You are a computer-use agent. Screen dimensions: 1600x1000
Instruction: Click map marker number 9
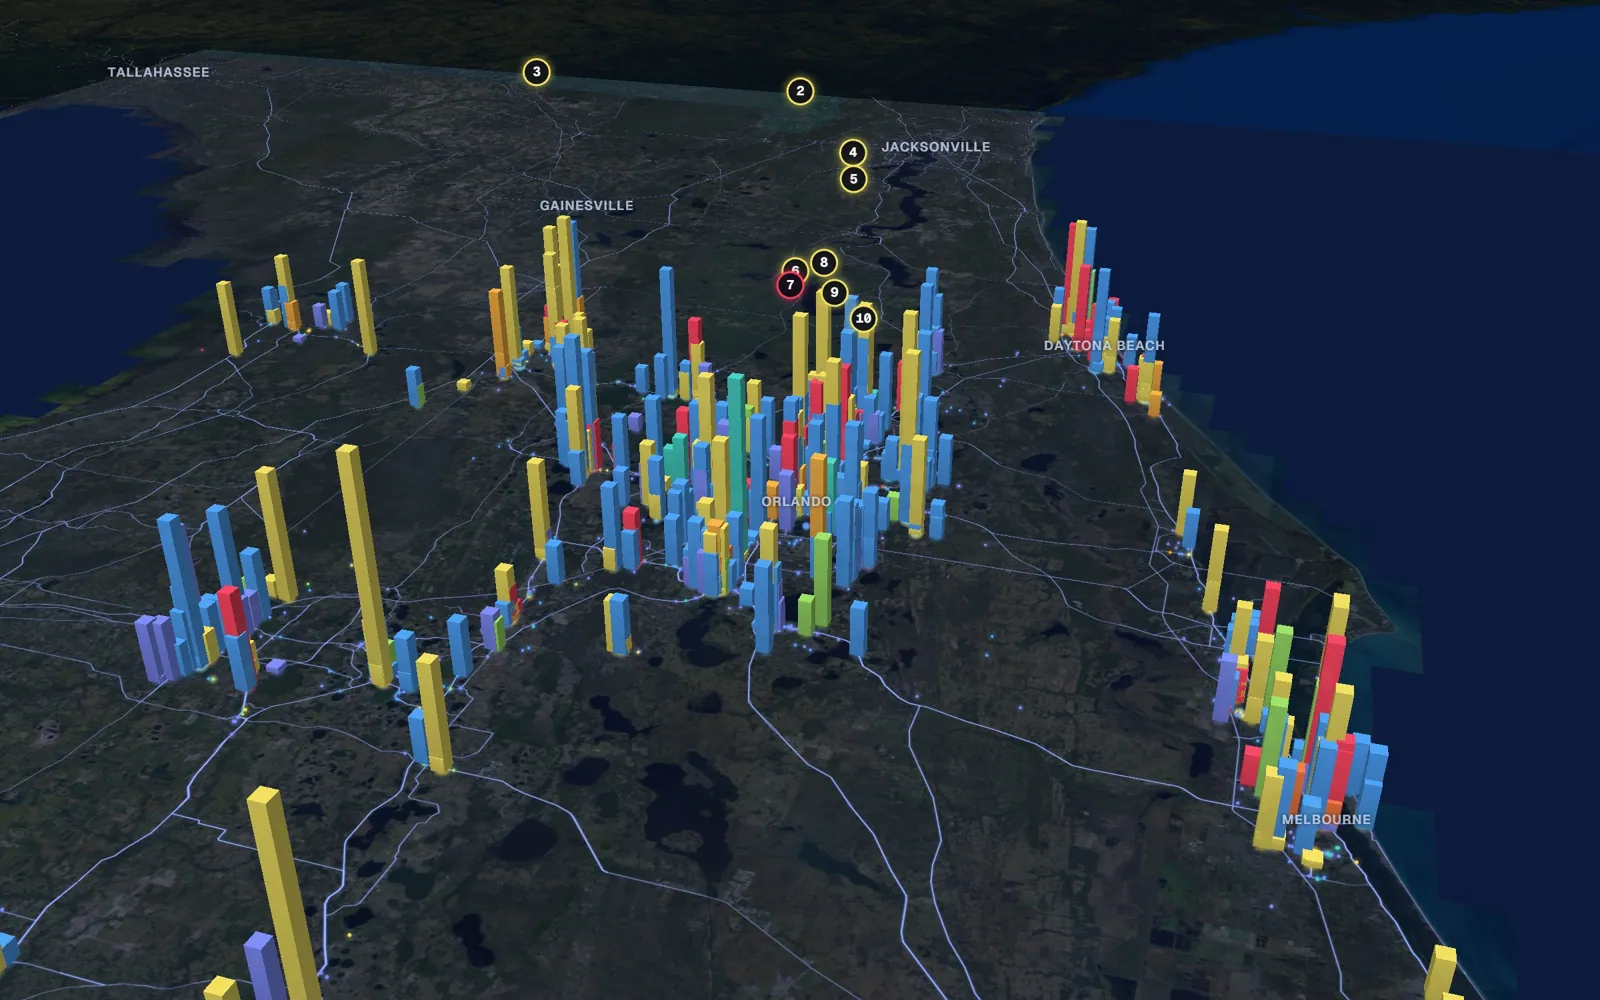tap(834, 293)
